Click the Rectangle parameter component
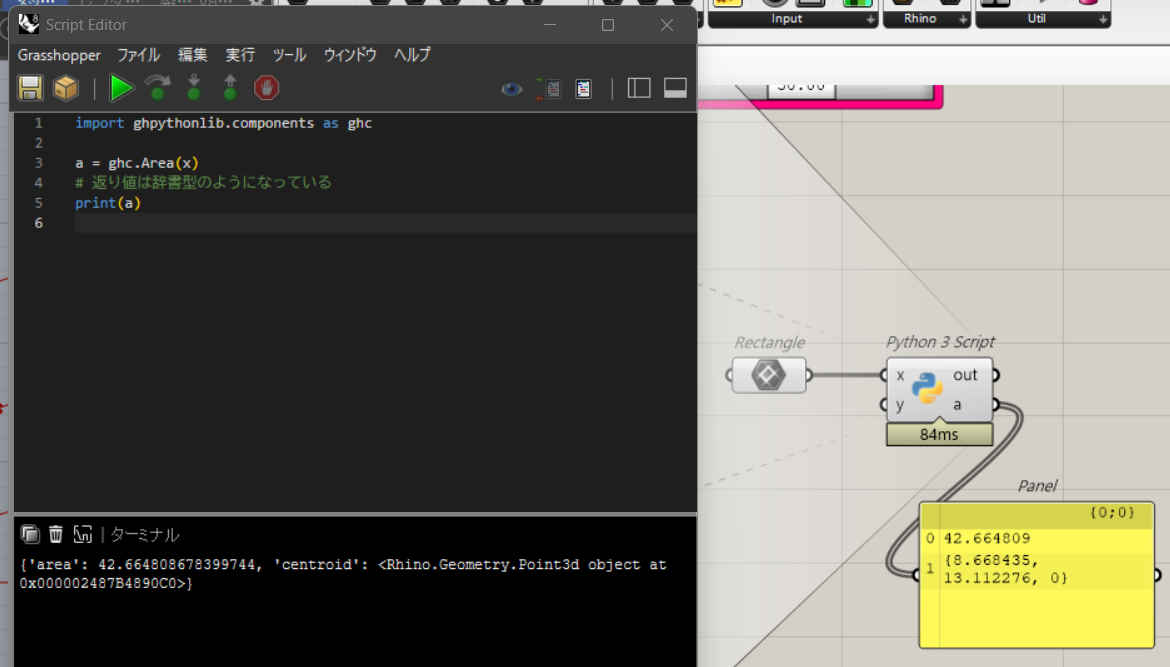Viewport: 1170px width, 667px height. 768,376
